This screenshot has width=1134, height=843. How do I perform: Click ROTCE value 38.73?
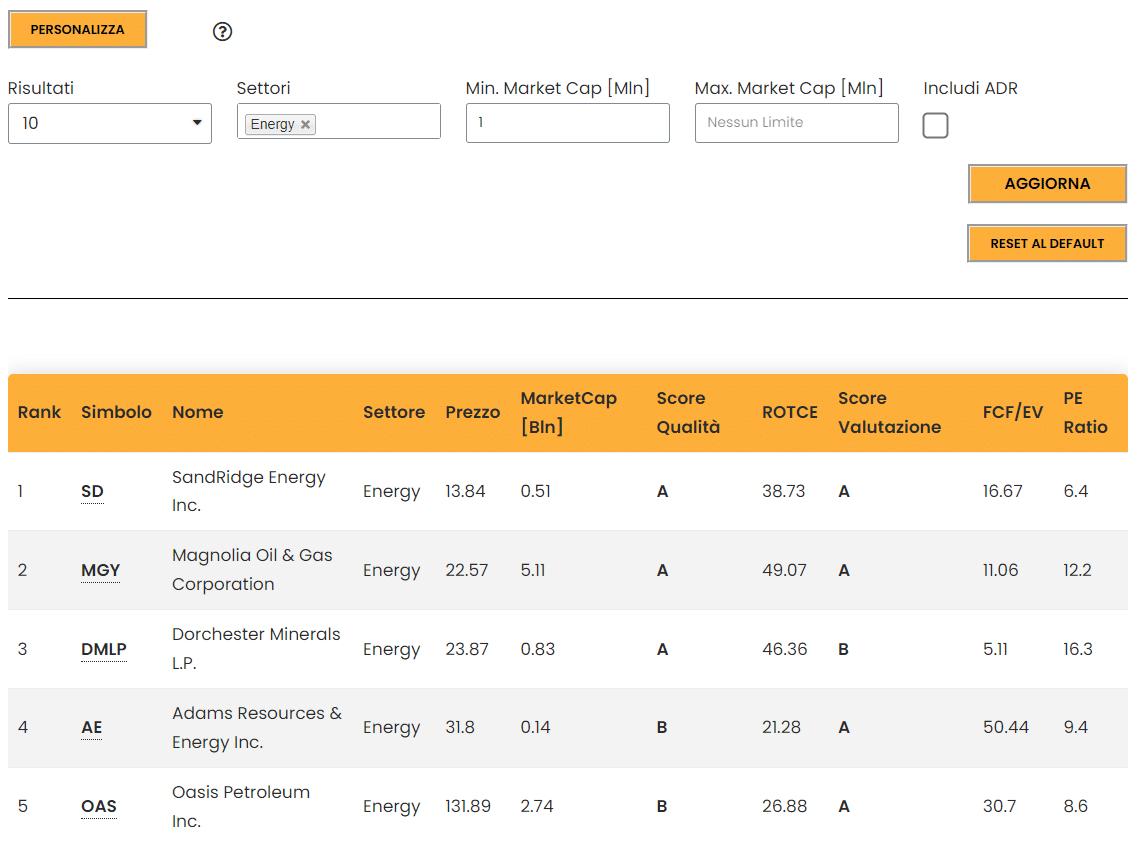tap(783, 492)
